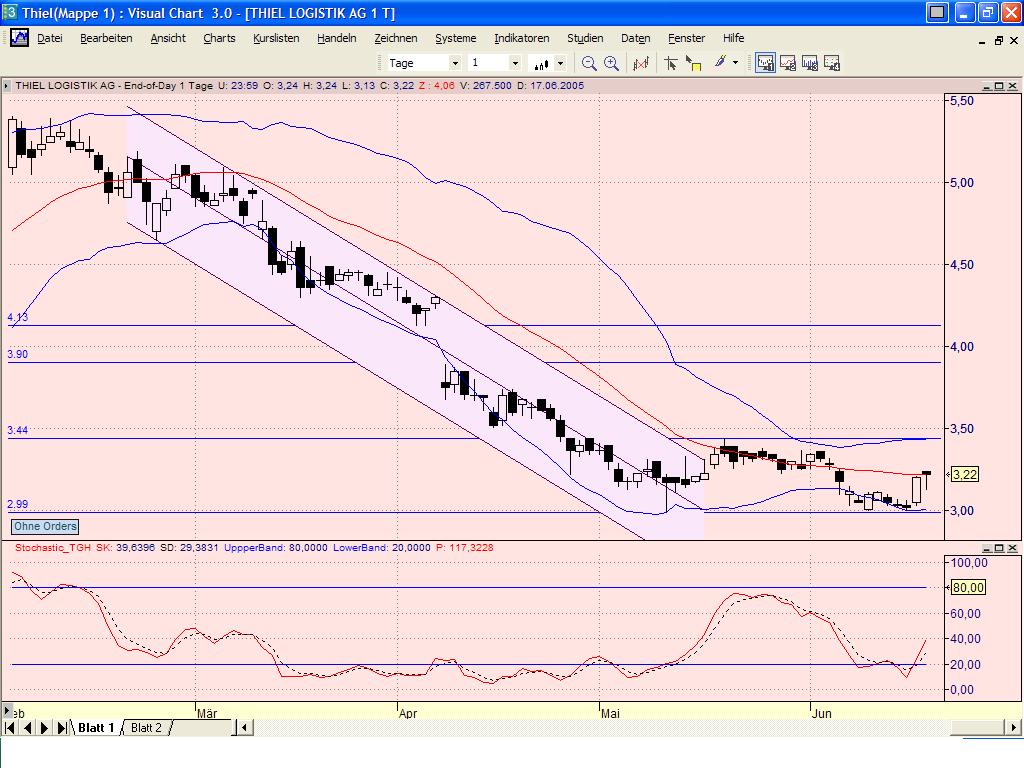Switch to chart workspace 3 icon
Image resolution: width=1024 pixels, height=768 pixels.
[810, 63]
